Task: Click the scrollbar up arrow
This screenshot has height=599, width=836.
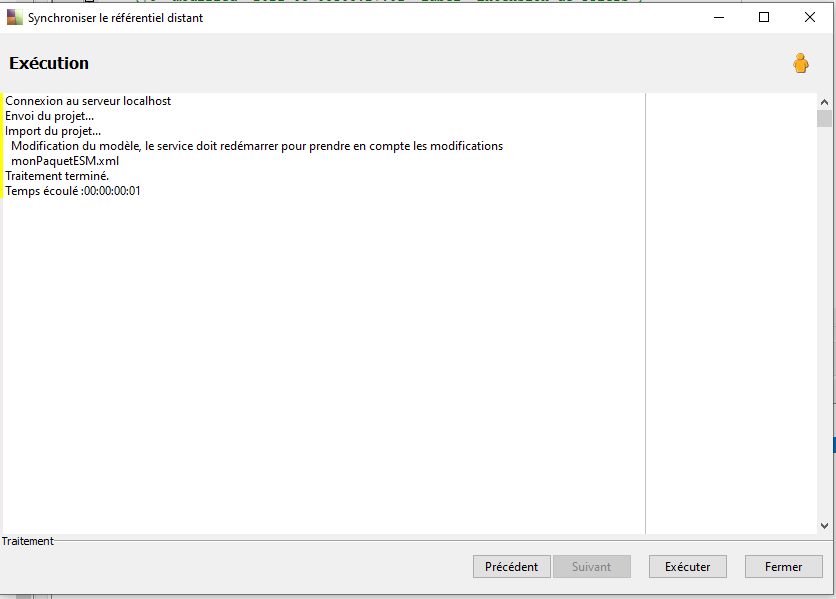Action: point(824,102)
